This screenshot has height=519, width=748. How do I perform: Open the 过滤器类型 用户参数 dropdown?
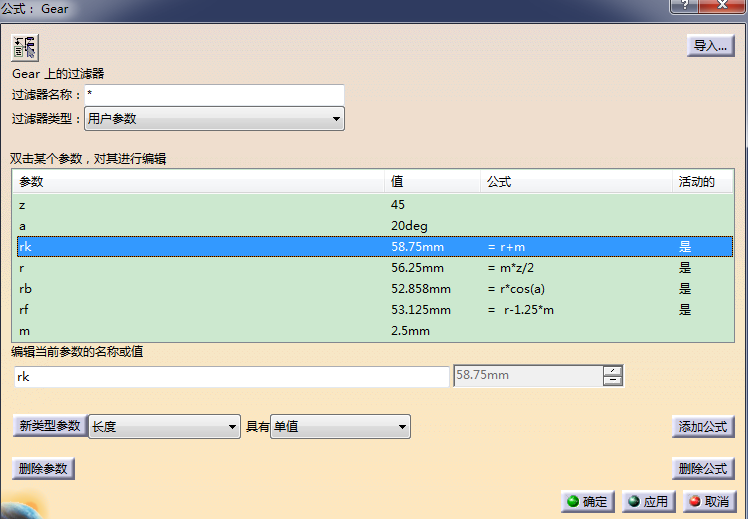(214, 119)
